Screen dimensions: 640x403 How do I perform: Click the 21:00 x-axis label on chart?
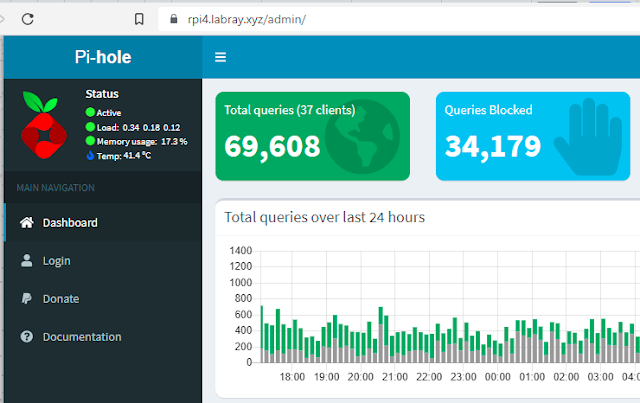click(395, 377)
